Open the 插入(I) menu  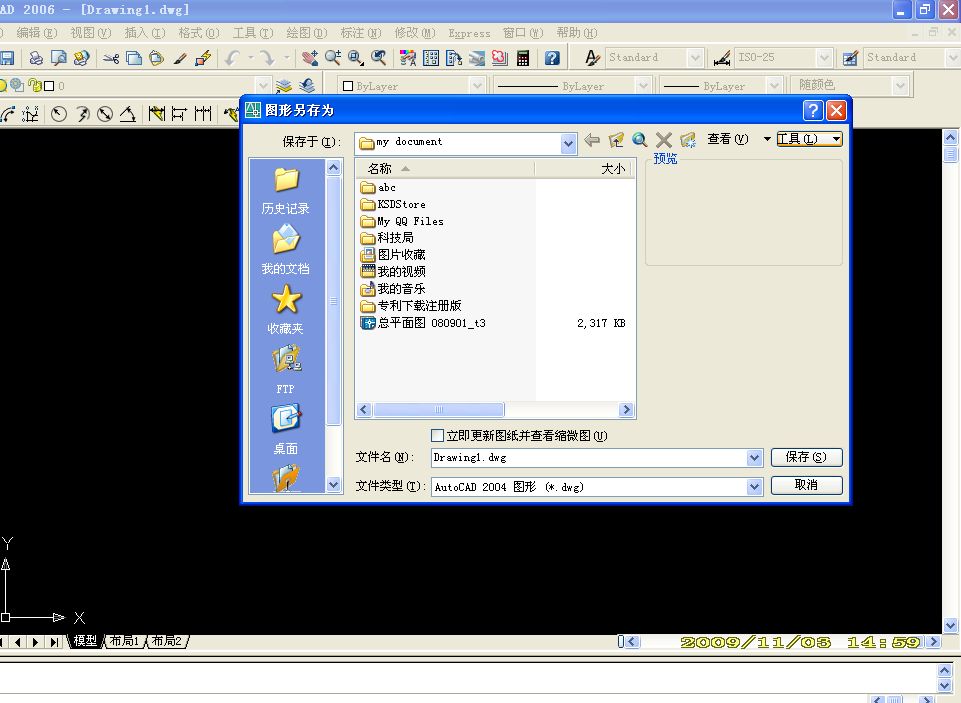(145, 33)
